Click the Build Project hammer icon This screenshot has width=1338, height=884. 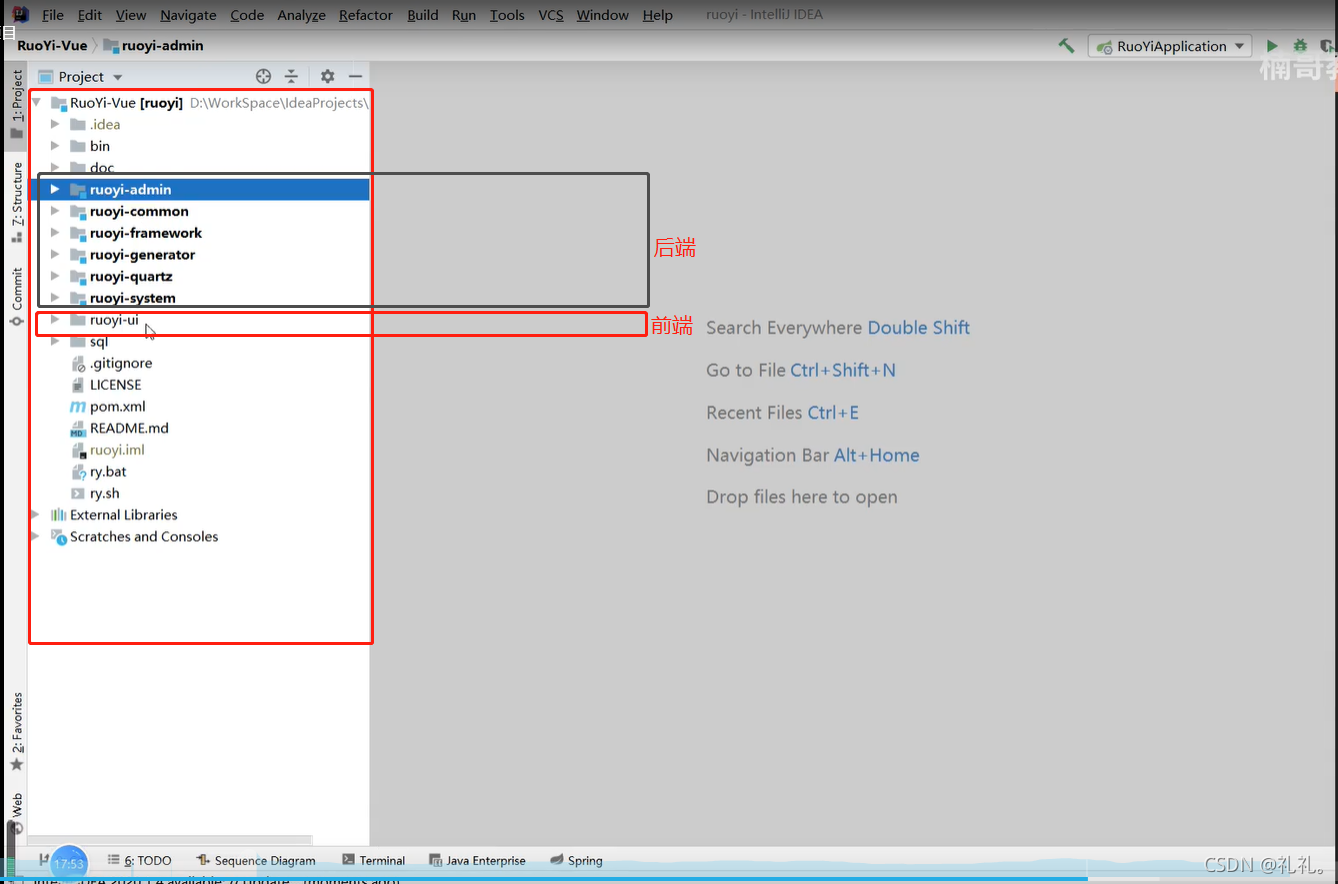point(1067,46)
